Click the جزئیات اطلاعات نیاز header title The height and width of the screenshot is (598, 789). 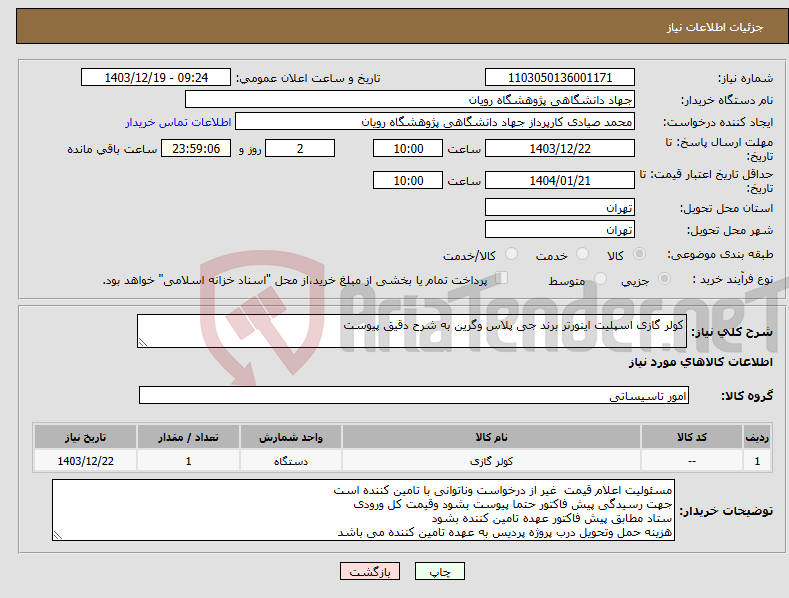click(x=715, y=27)
